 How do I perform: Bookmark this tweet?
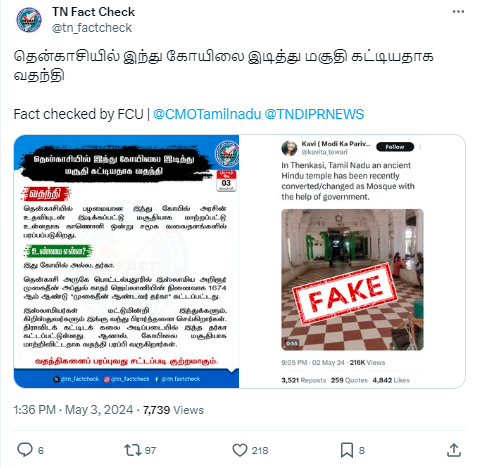(x=347, y=450)
